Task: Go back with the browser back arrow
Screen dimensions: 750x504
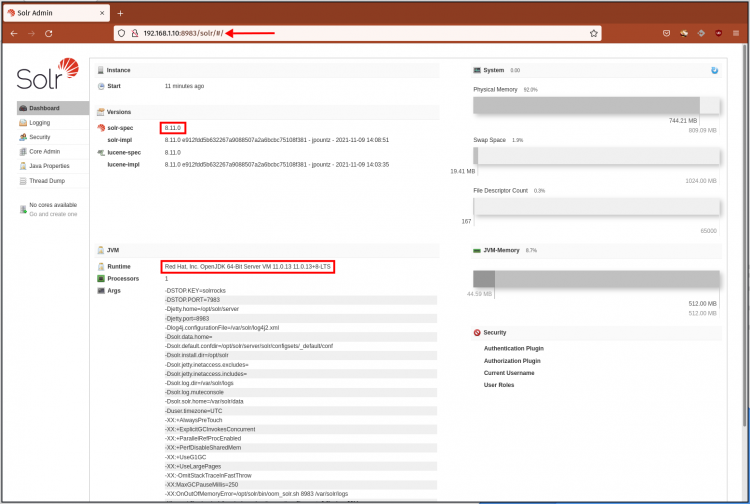Action: [x=14, y=33]
